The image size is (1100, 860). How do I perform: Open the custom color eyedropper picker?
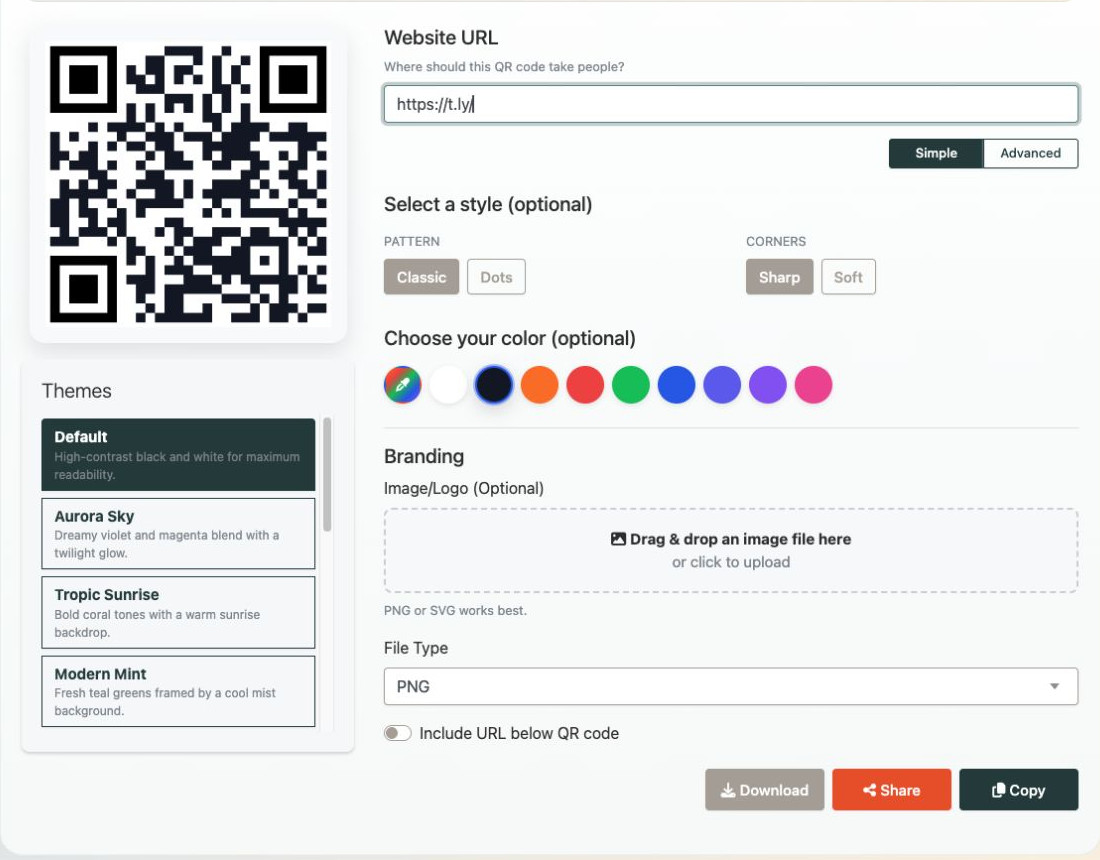coord(403,384)
